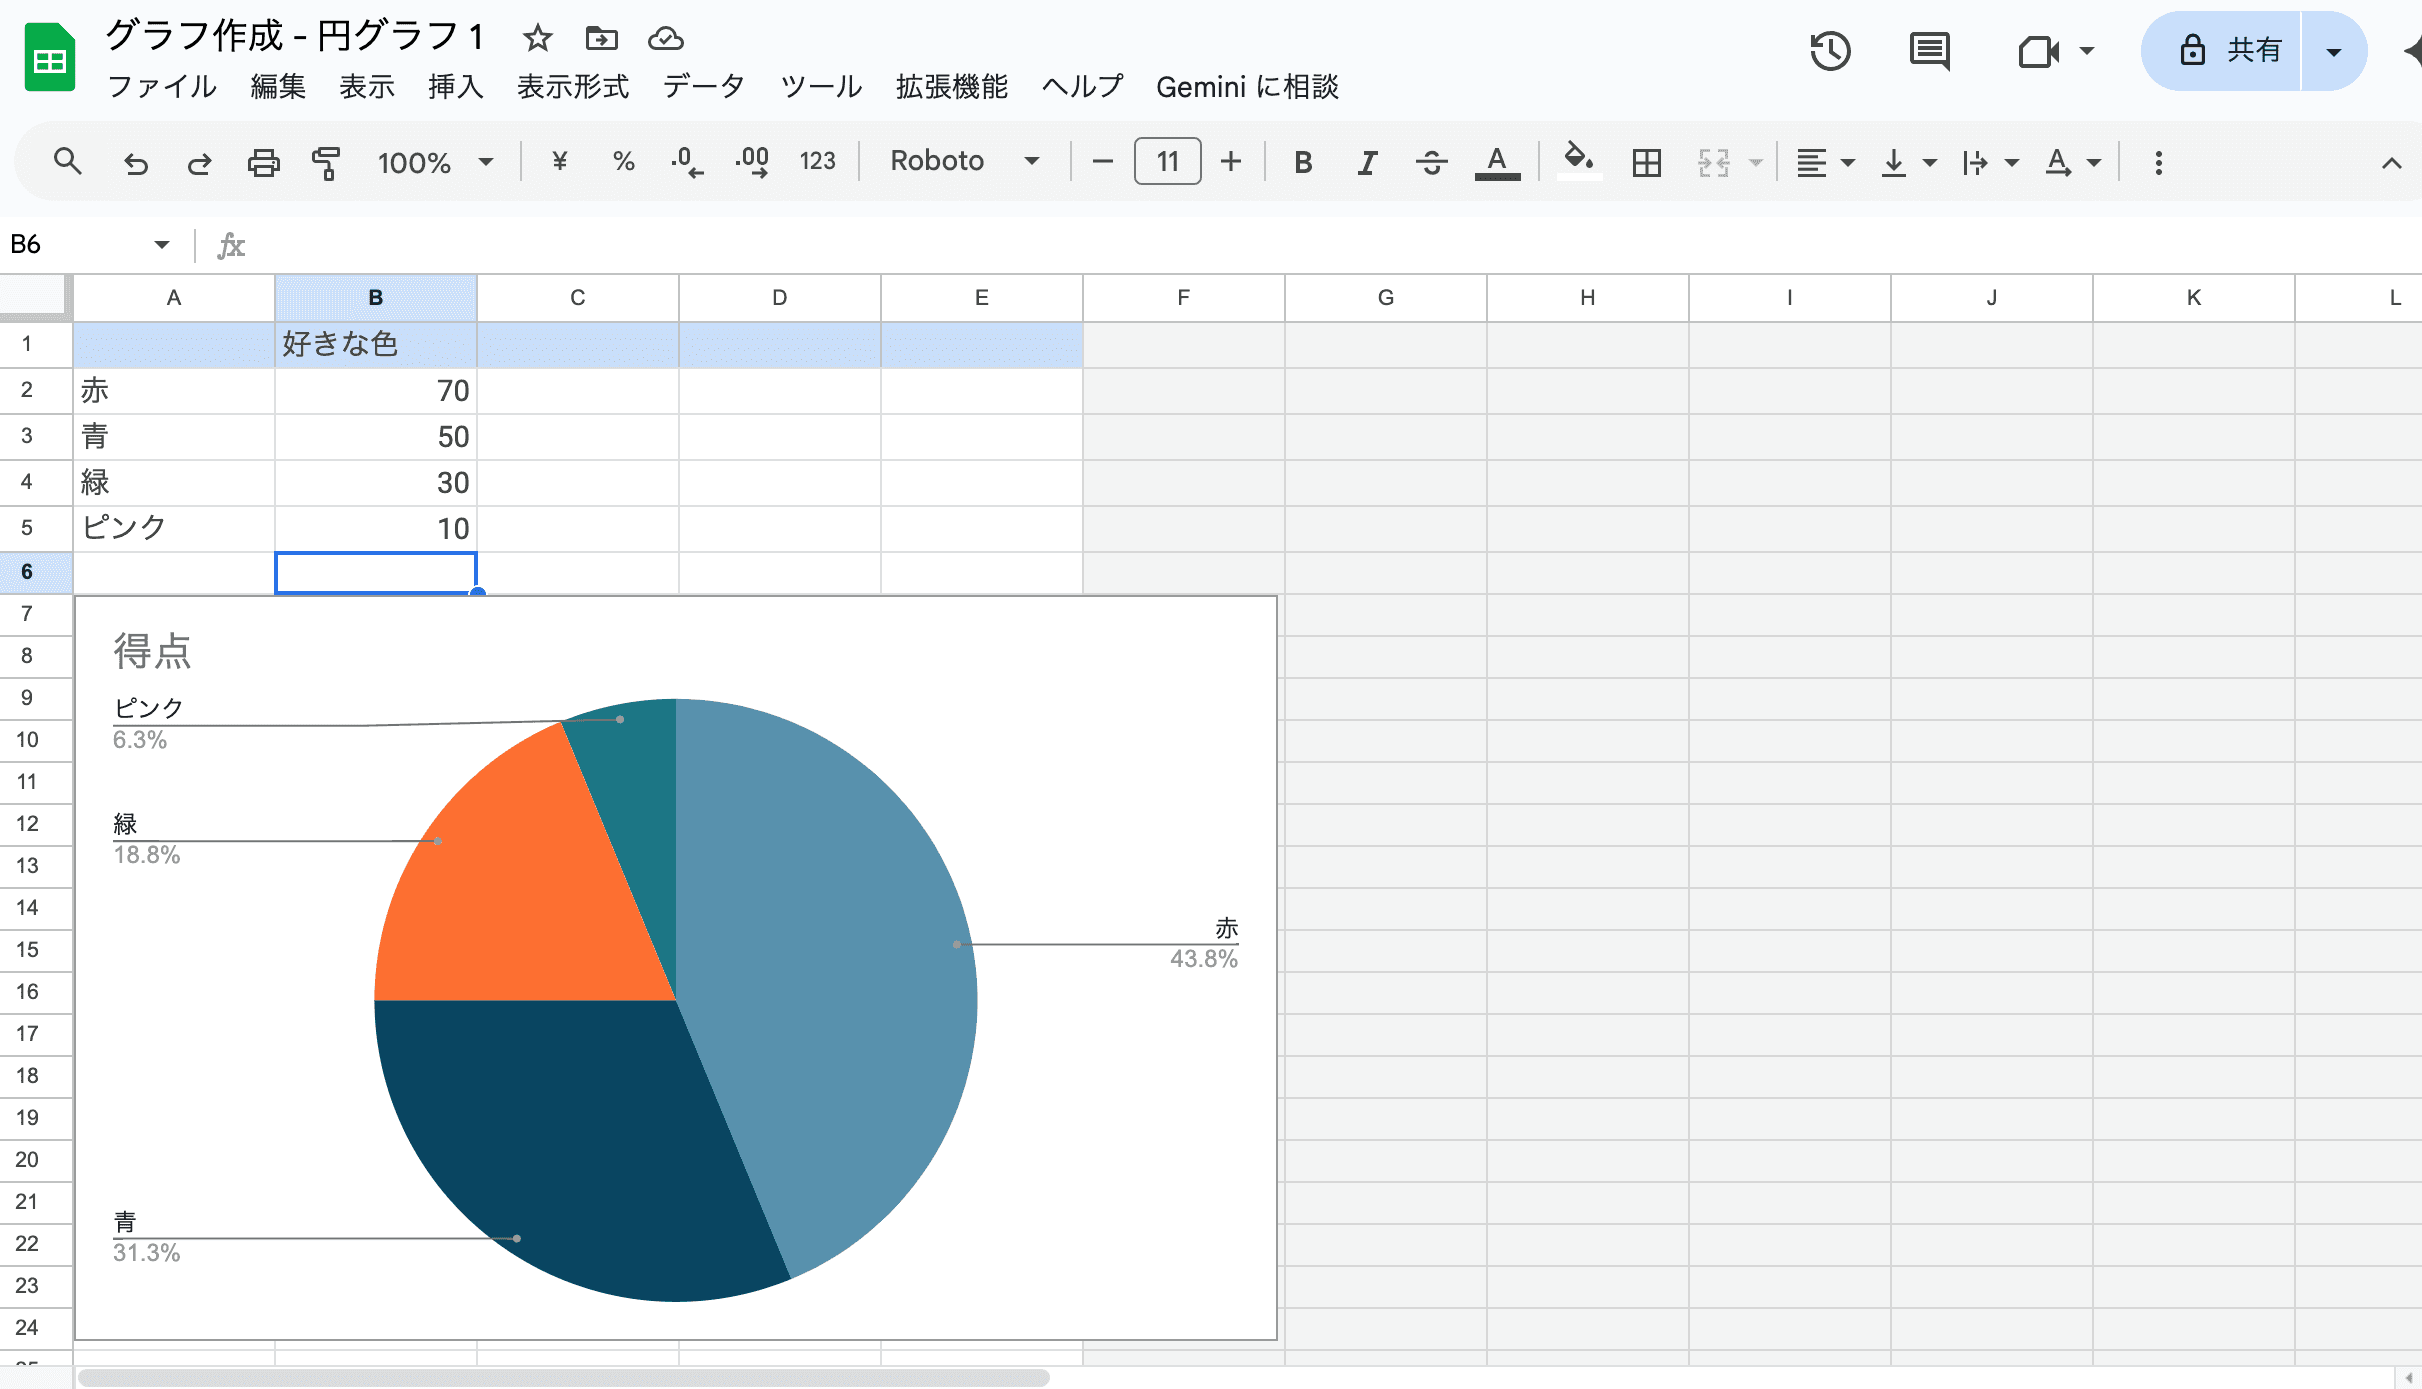Show all comments
Image resolution: width=2422 pixels, height=1389 pixels.
tap(1930, 50)
